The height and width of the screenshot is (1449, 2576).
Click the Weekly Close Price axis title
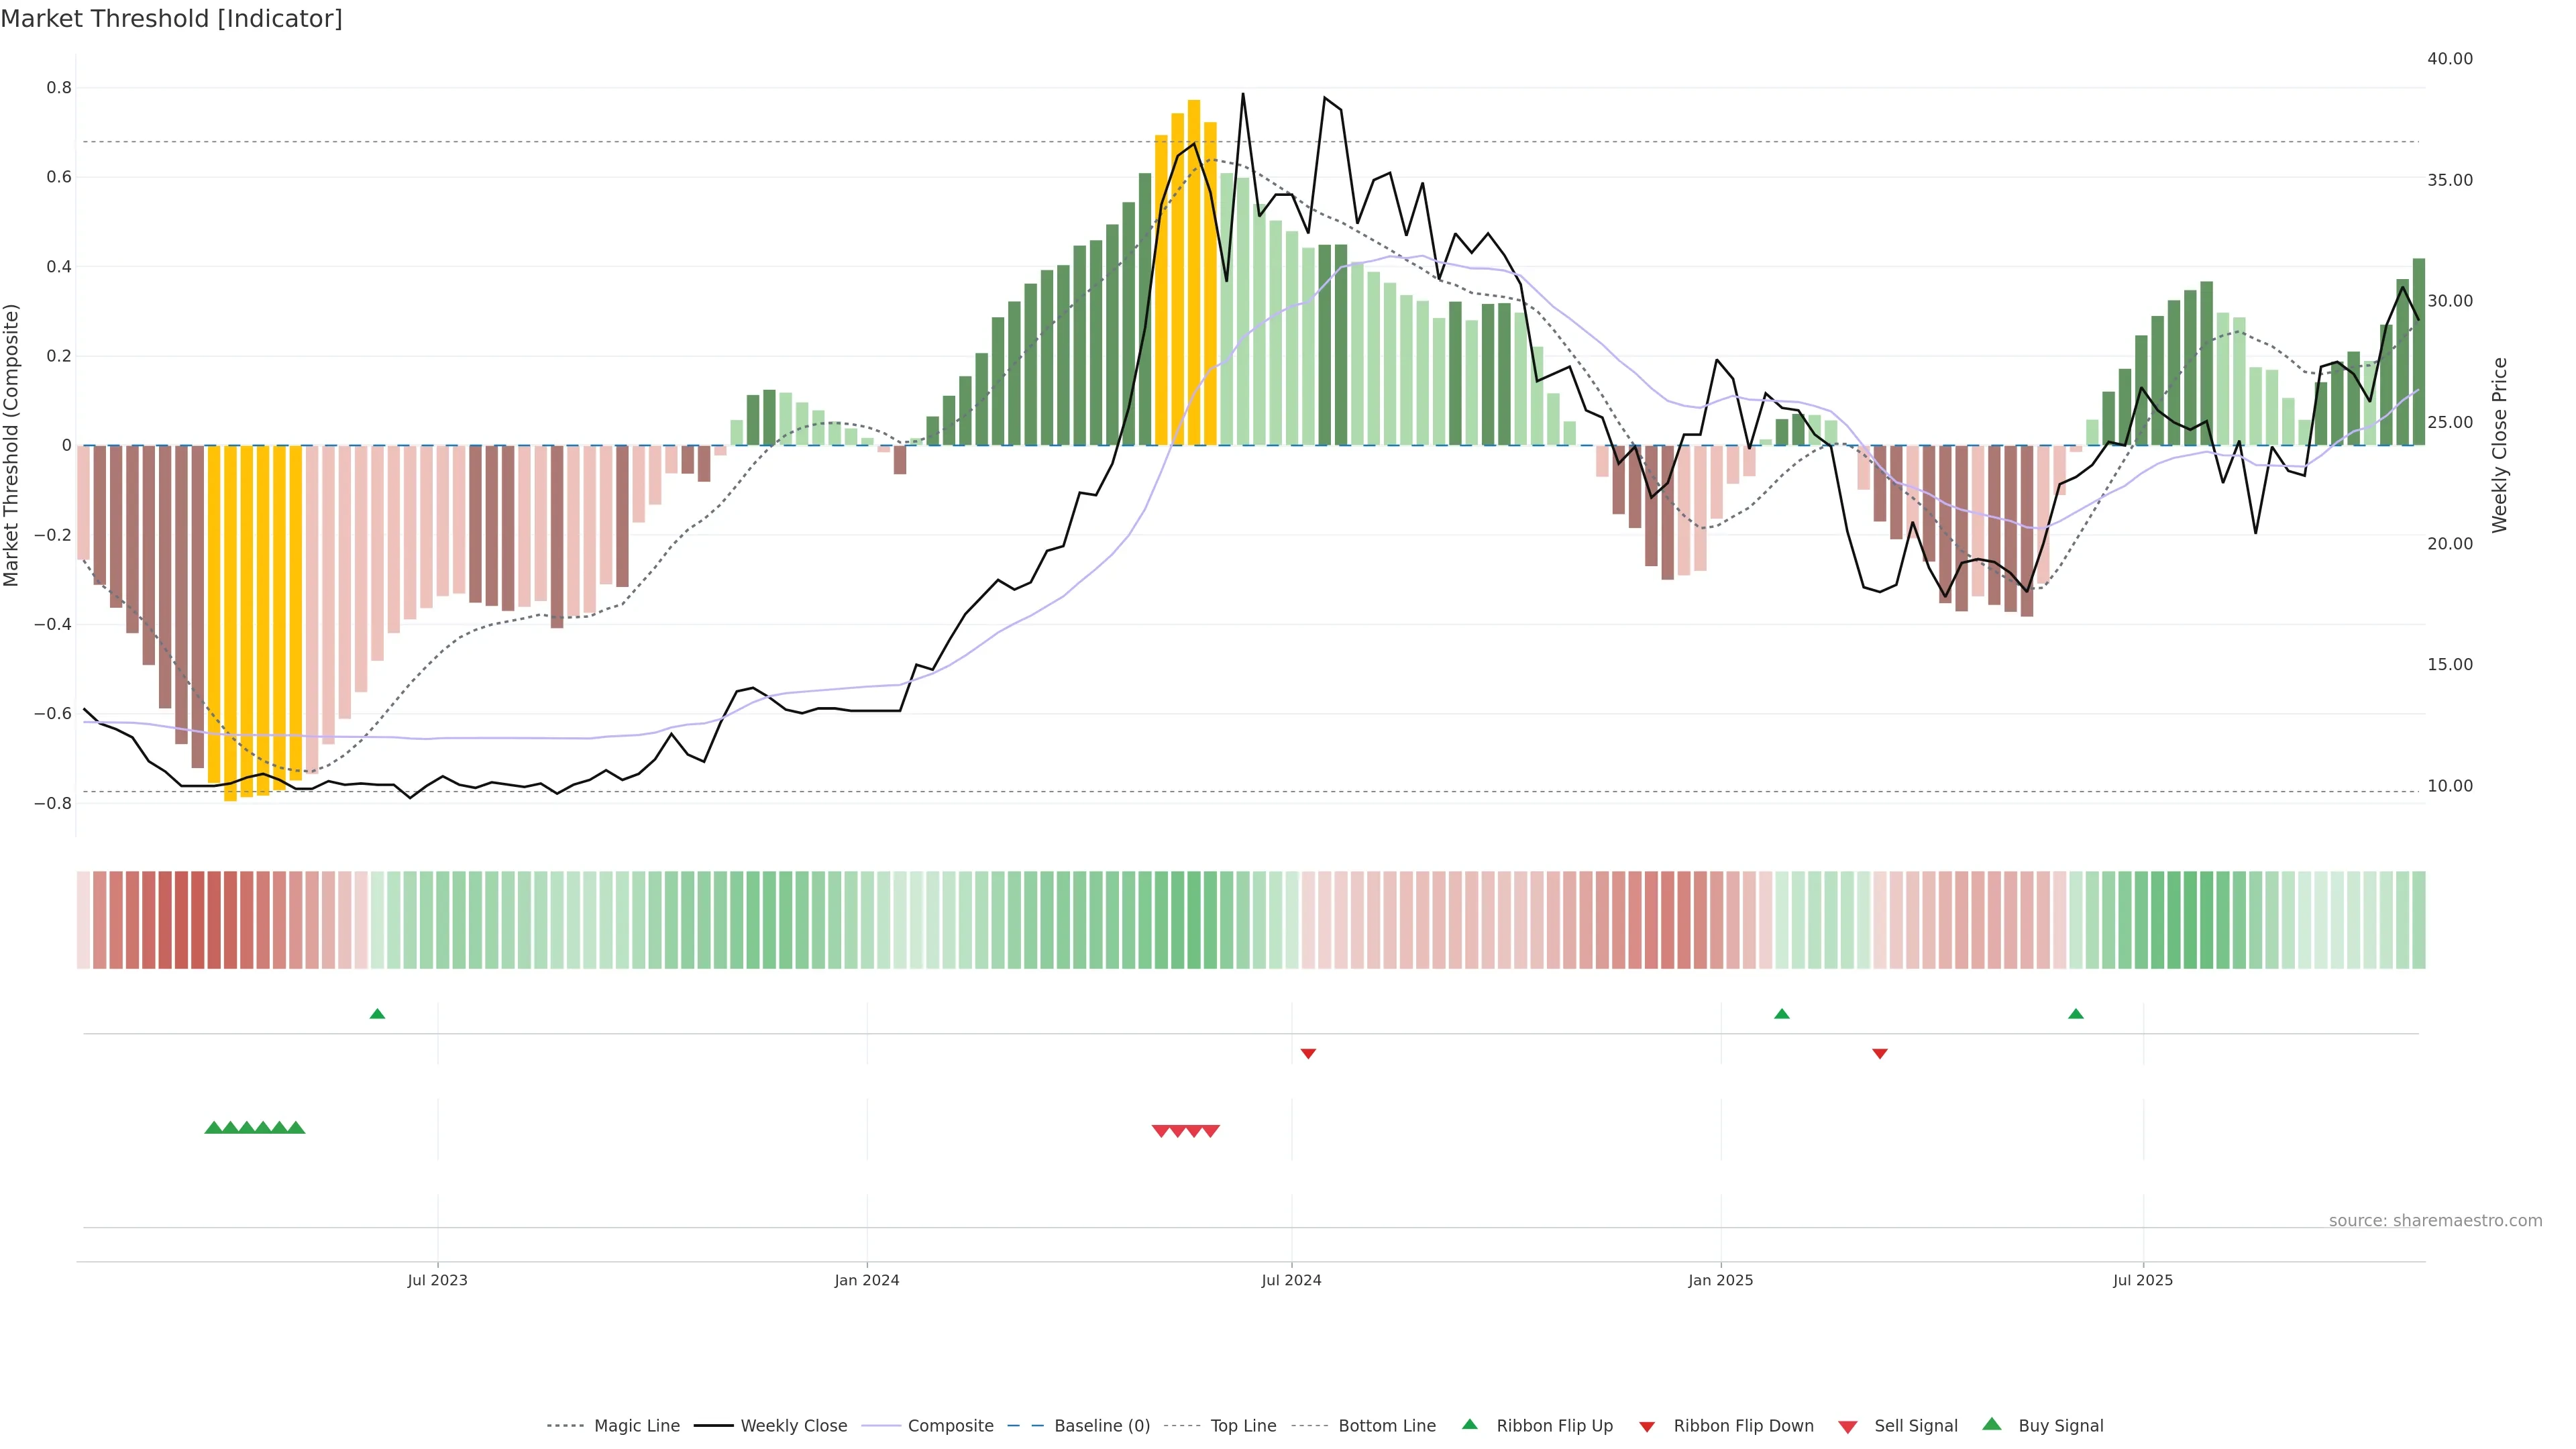point(2499,445)
